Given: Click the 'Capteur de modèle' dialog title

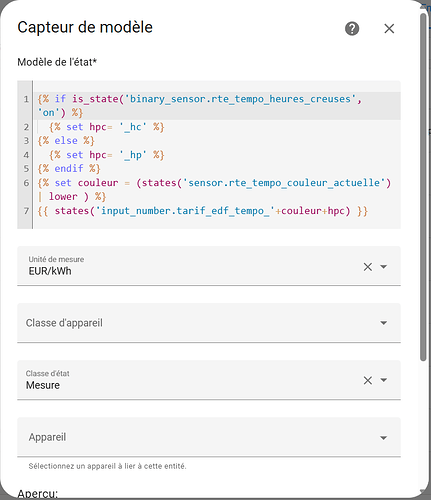Looking at the screenshot, I should point(85,27).
